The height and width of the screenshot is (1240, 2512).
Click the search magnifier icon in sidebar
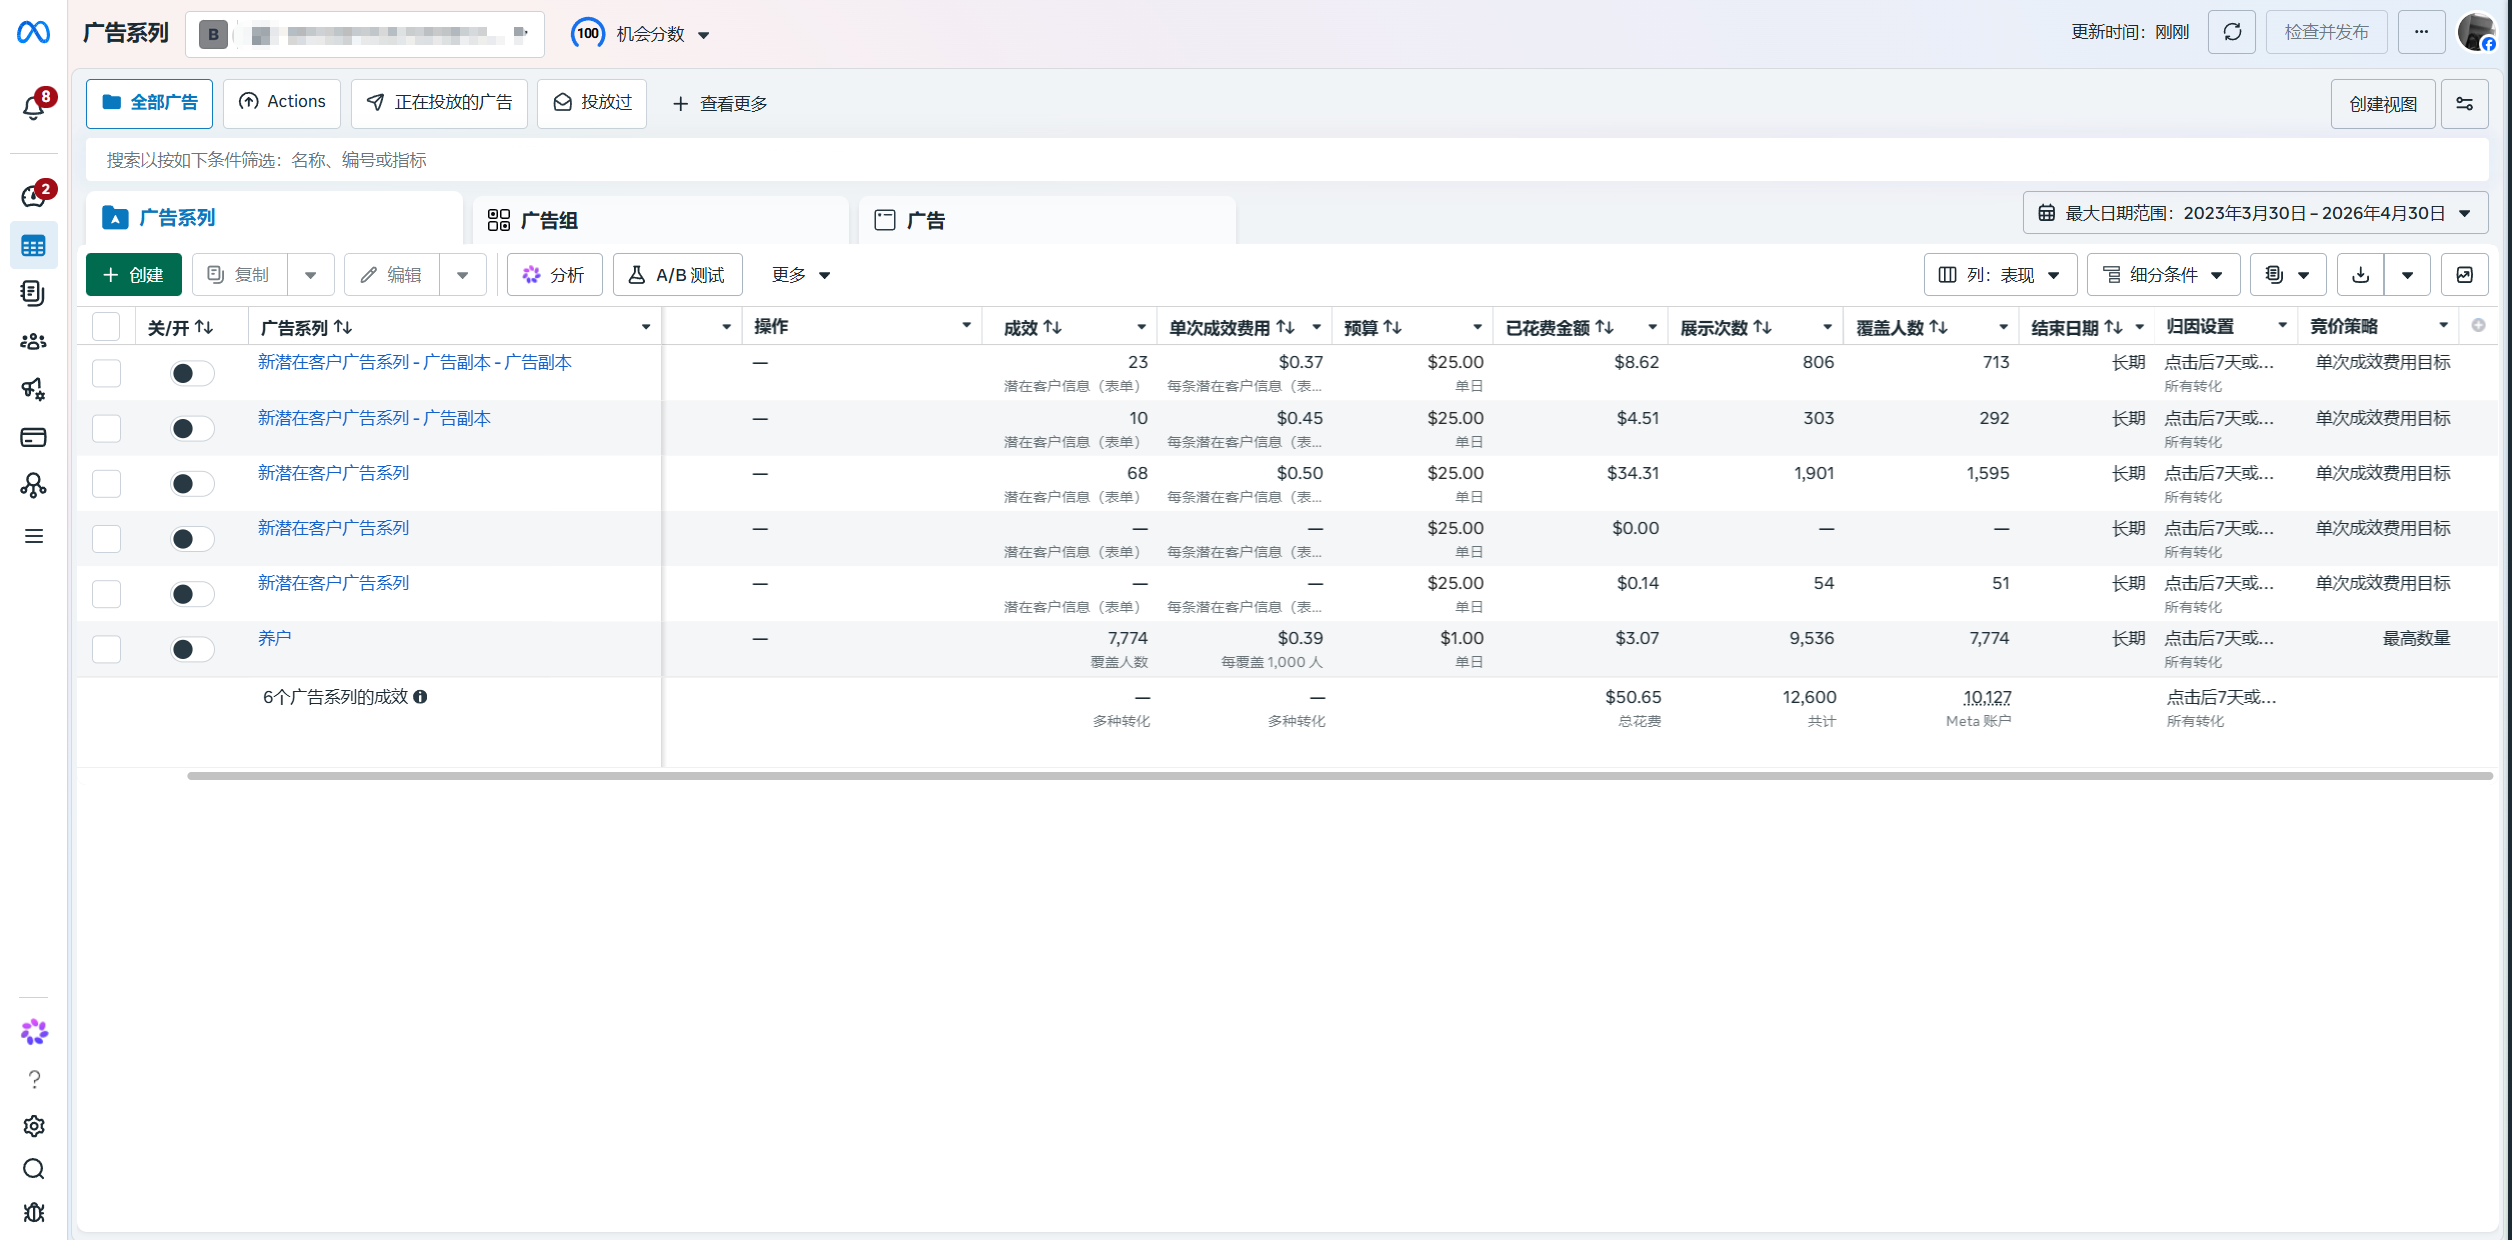(33, 1169)
